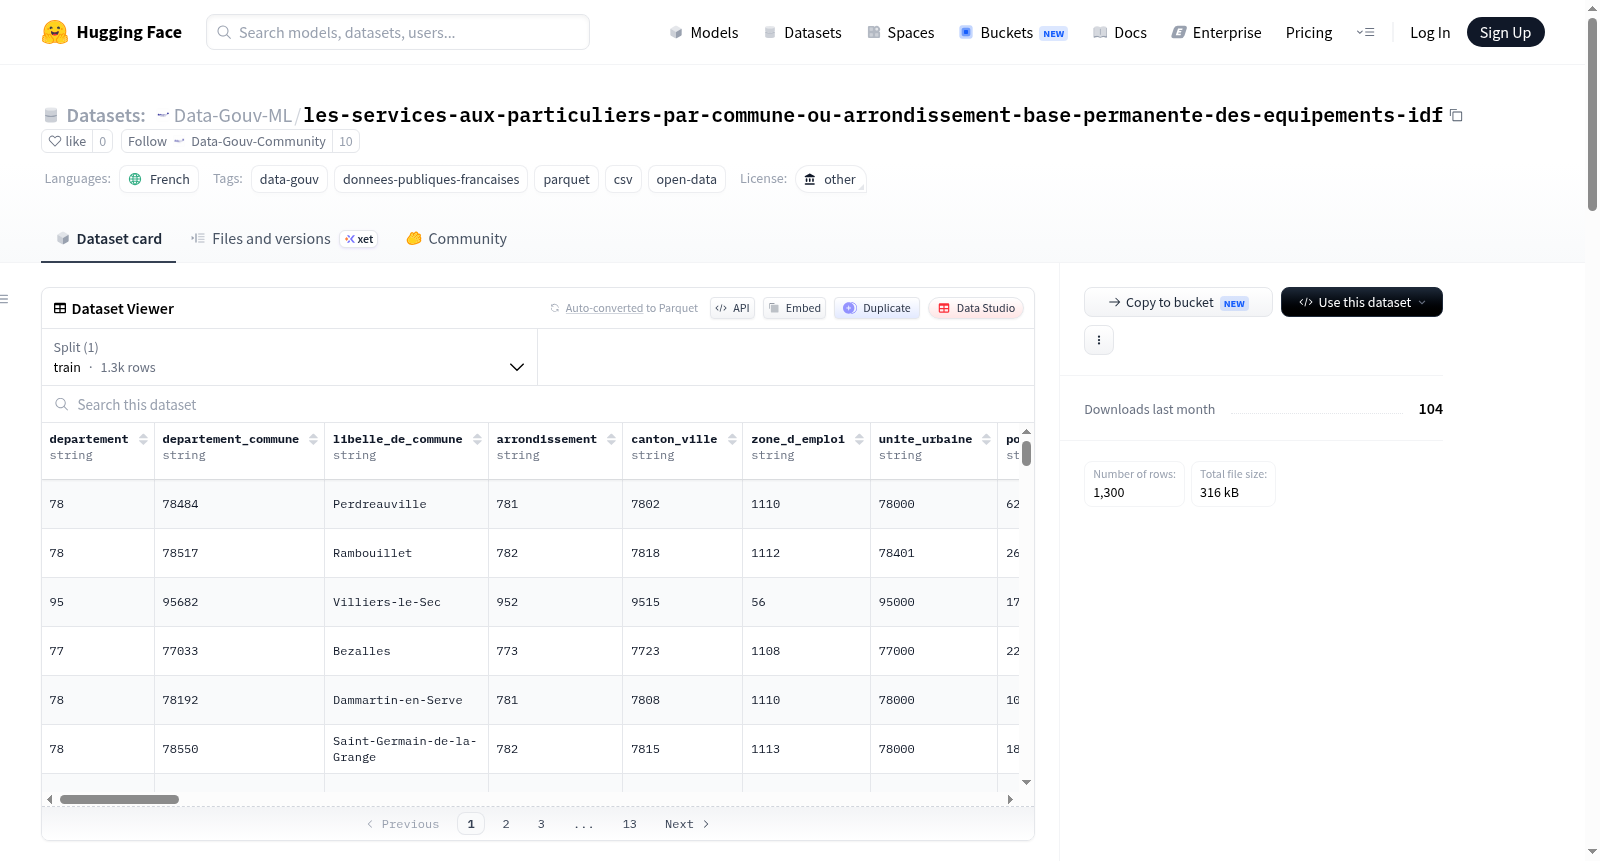
Task: Open the API button
Action: [732, 308]
